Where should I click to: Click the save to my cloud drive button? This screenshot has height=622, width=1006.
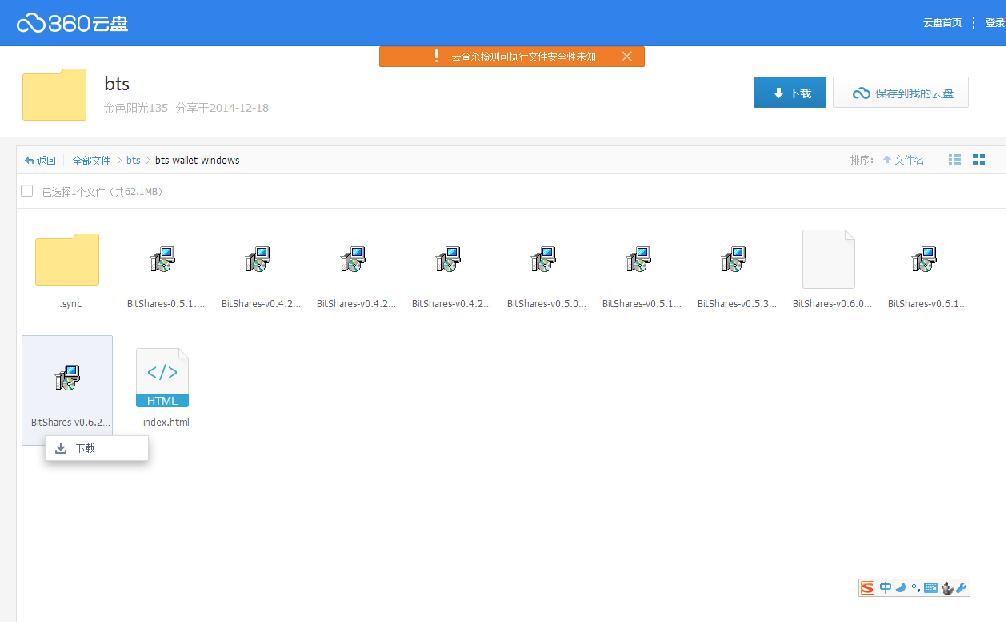(x=901, y=93)
